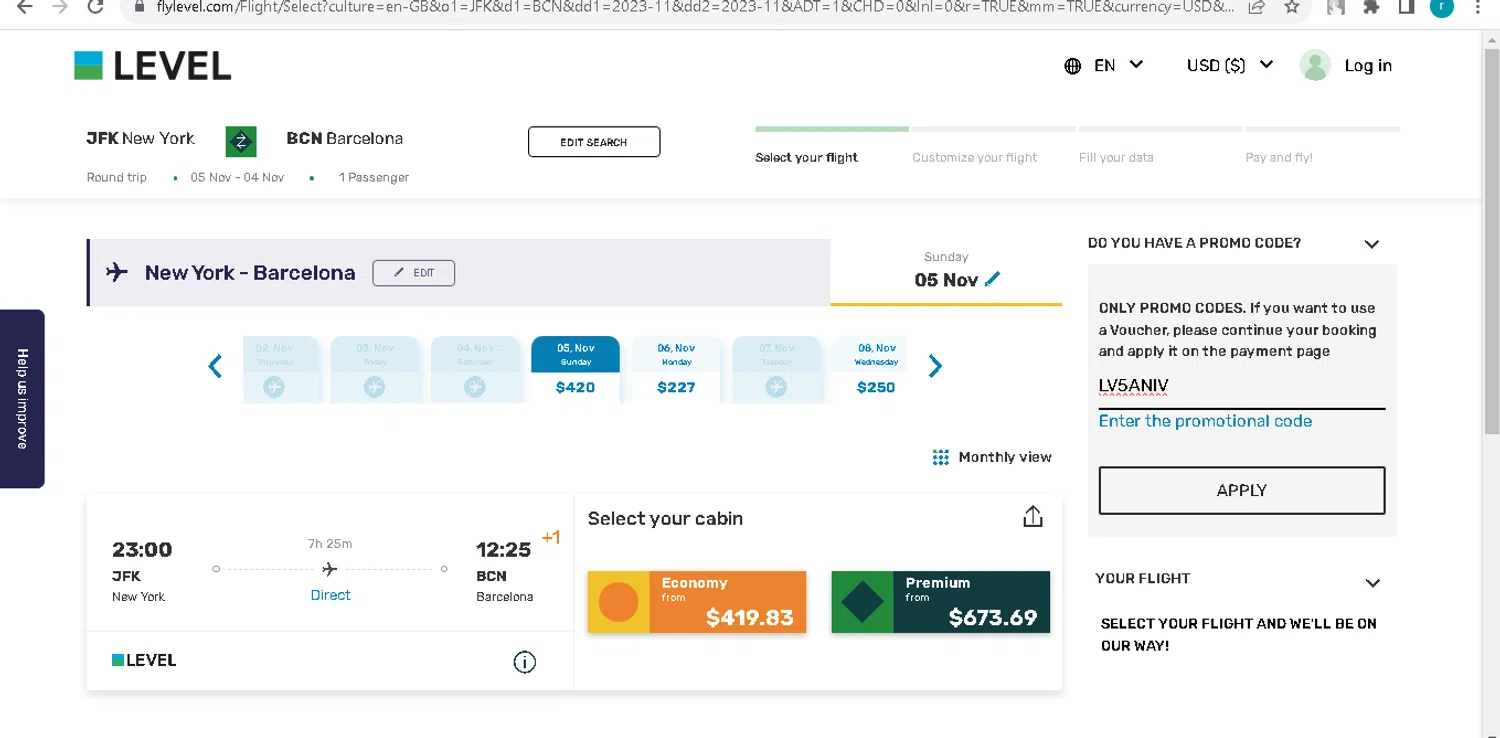Open the Chrome profile avatar
Viewport: 1500px width, 738px height.
pyautogui.click(x=1441, y=7)
